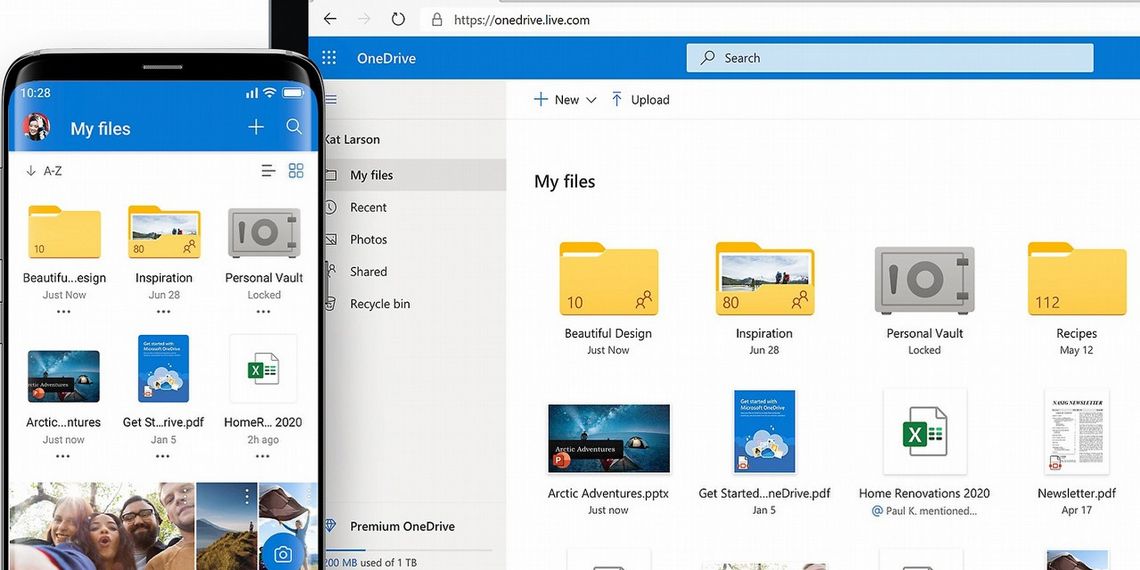Image resolution: width=1140 pixels, height=570 pixels.
Task: Open Get St...rive.pdf on phone
Action: (x=164, y=369)
